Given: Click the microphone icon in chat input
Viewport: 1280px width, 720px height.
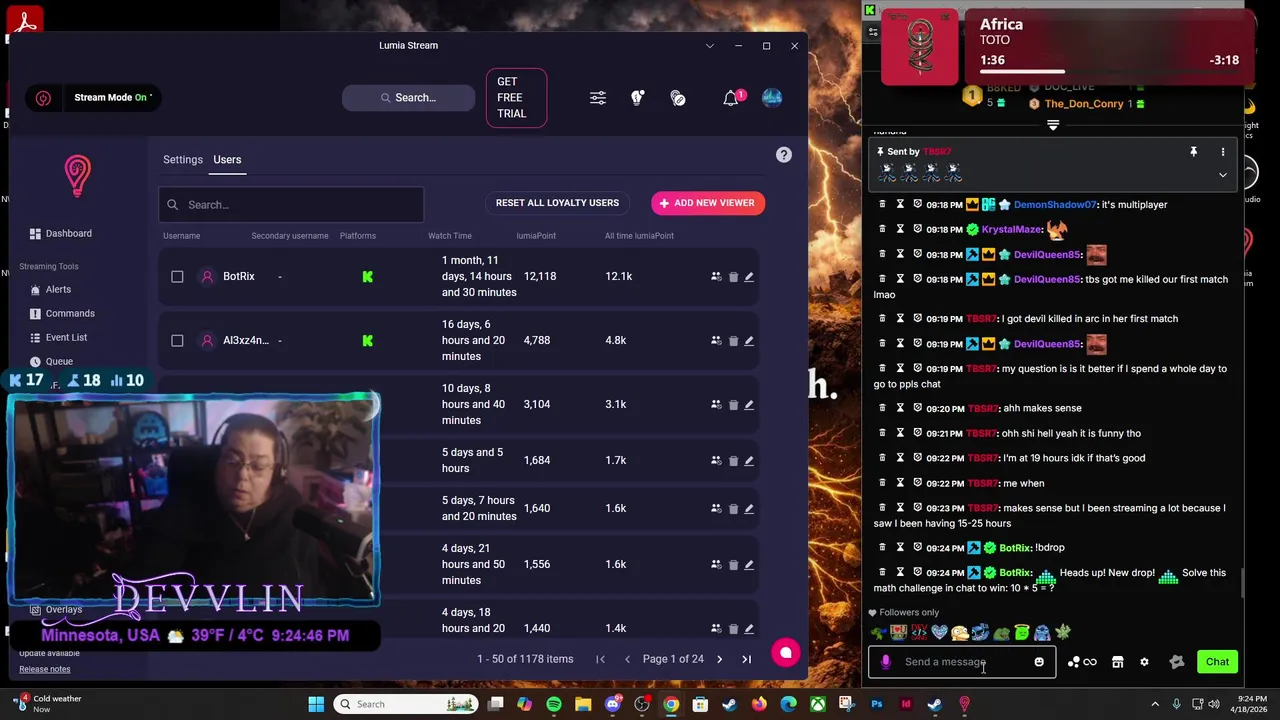Looking at the screenshot, I should coord(885,662).
